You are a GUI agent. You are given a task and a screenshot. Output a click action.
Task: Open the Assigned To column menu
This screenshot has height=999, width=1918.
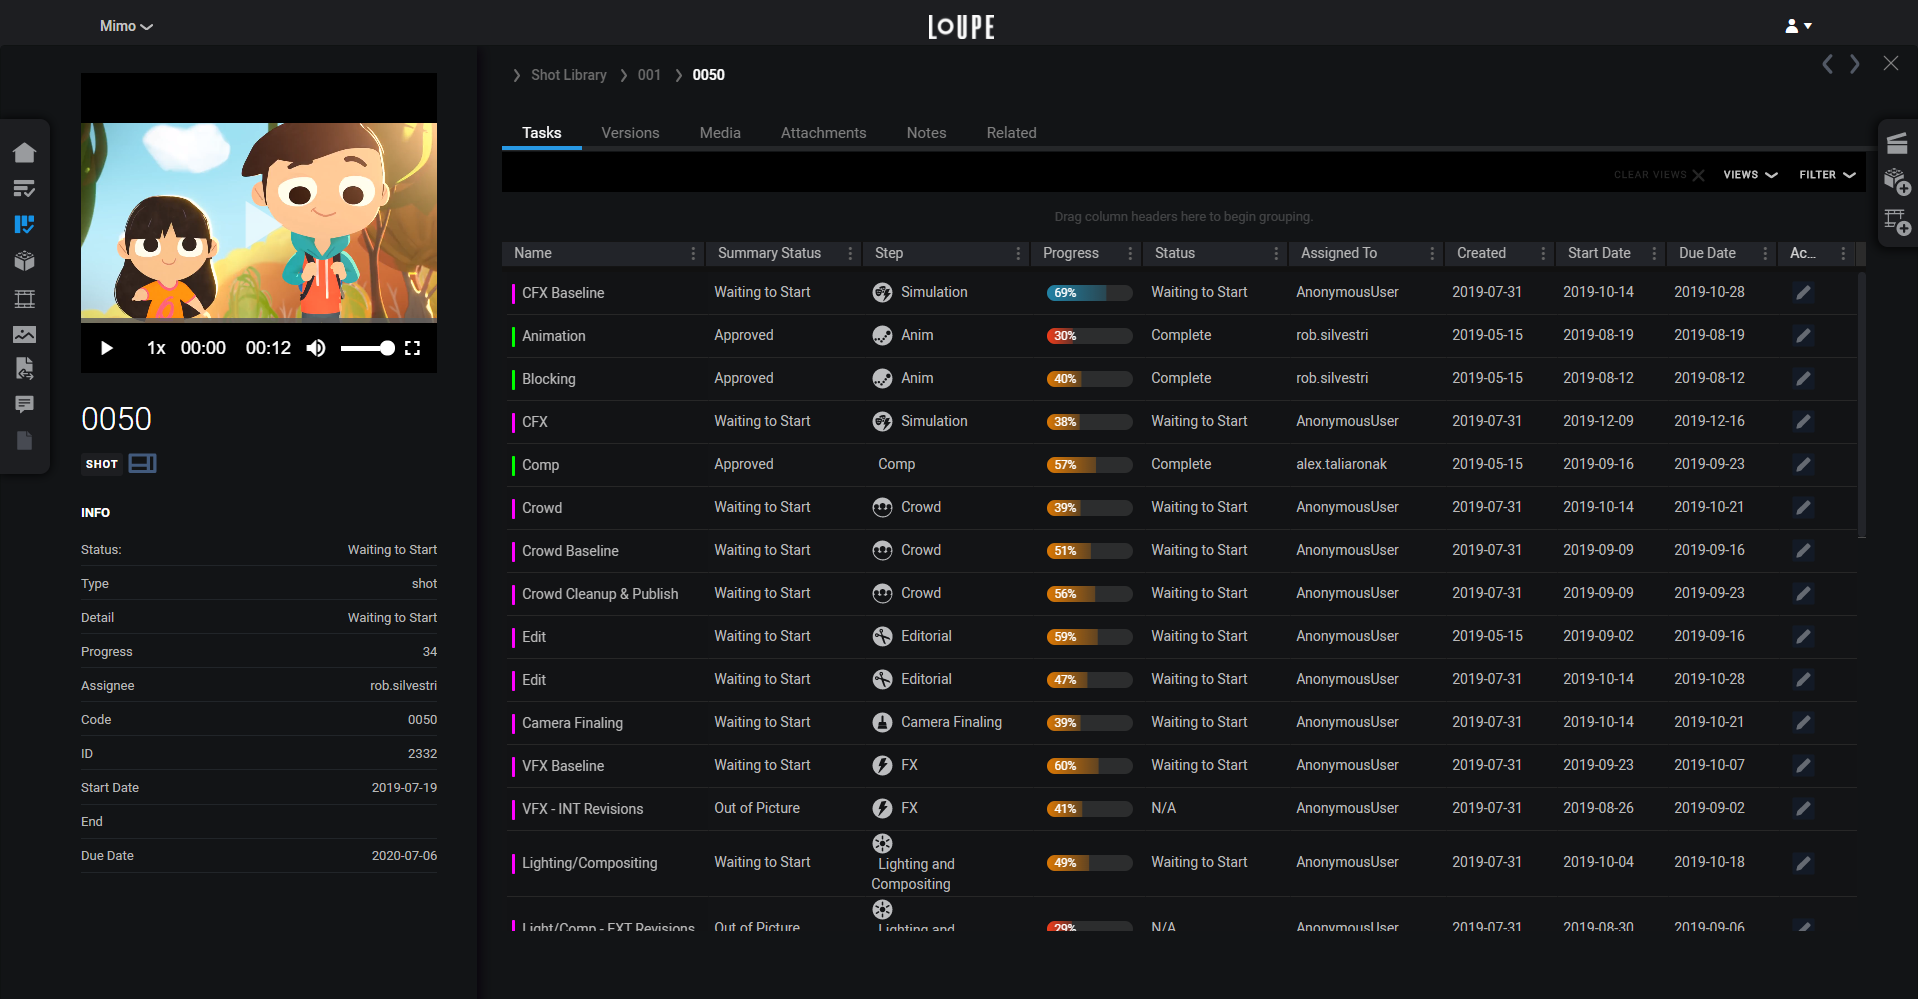1432,254
